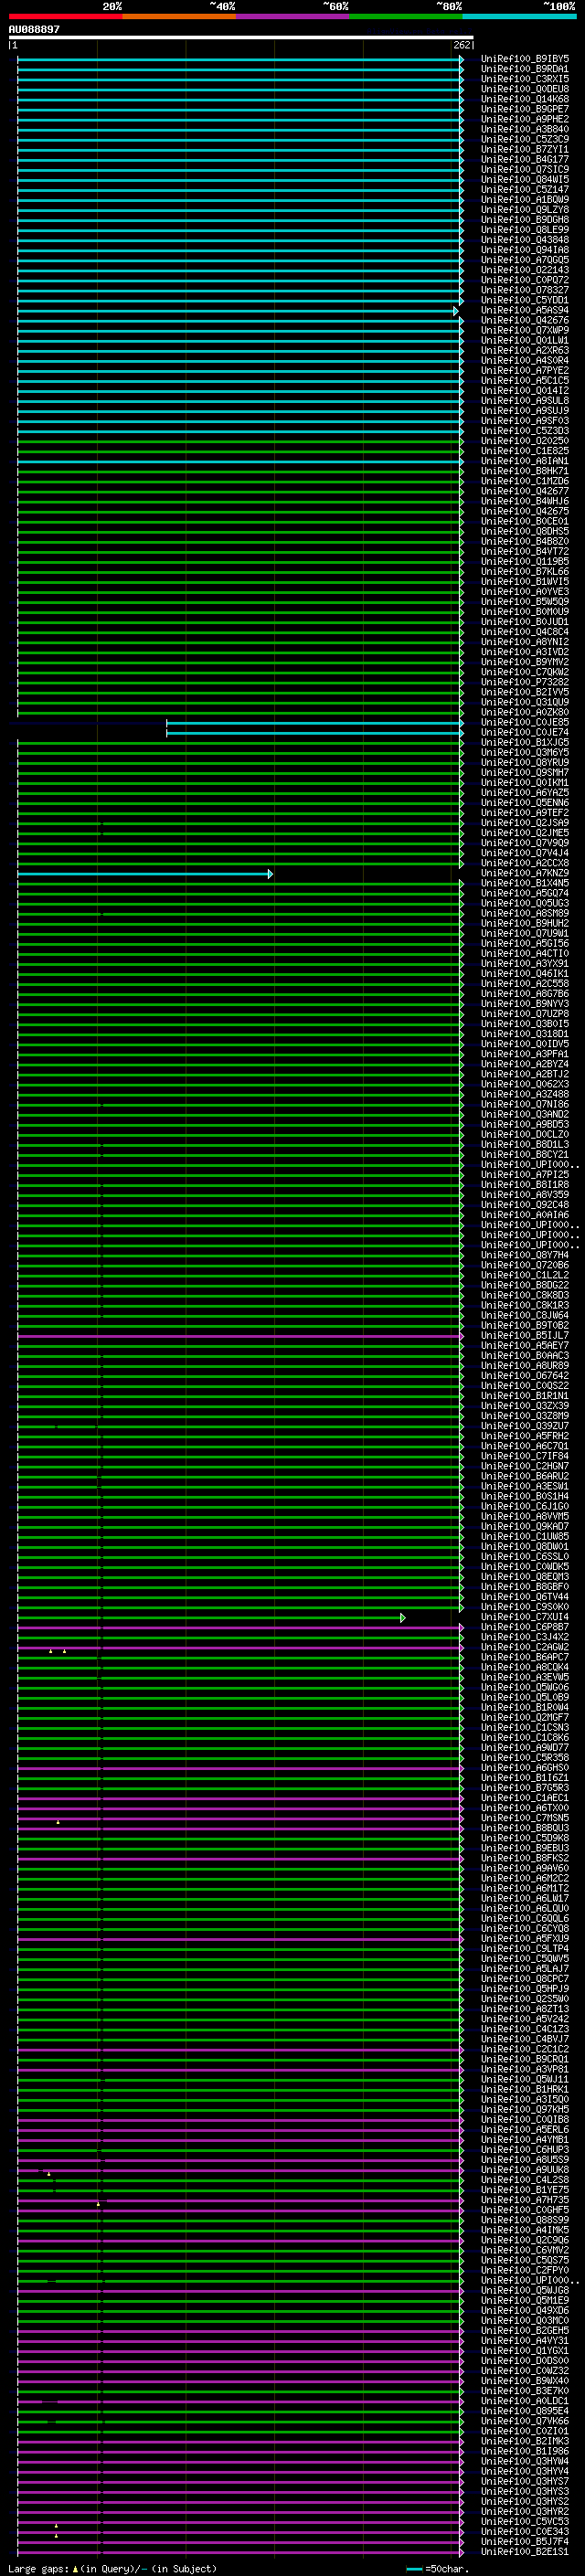Select the UniRef100_Q05UG3 label
The width and height of the screenshot is (585, 2576).
click(x=524, y=904)
